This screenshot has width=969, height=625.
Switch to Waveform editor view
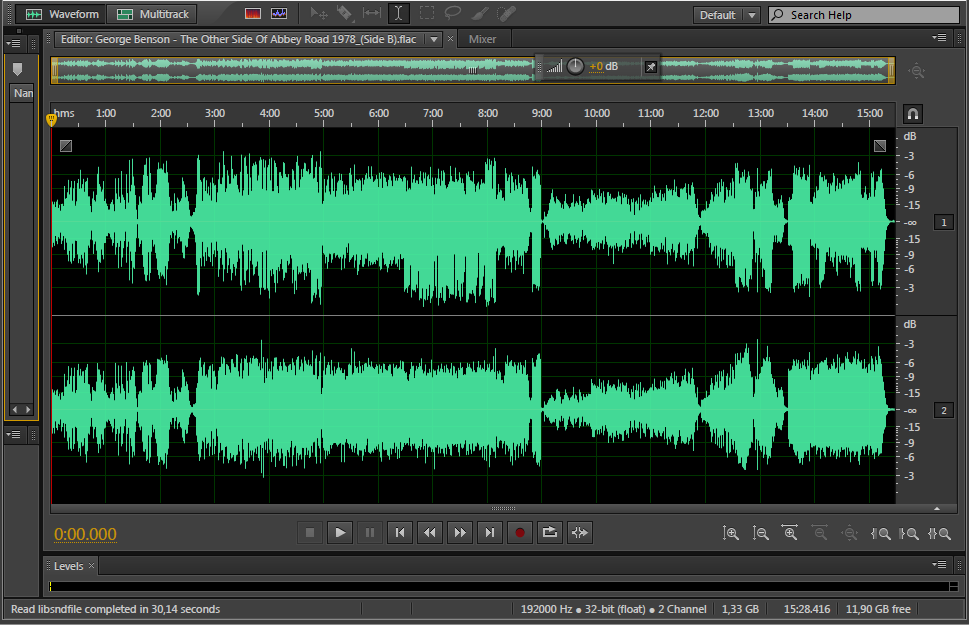[x=61, y=14]
